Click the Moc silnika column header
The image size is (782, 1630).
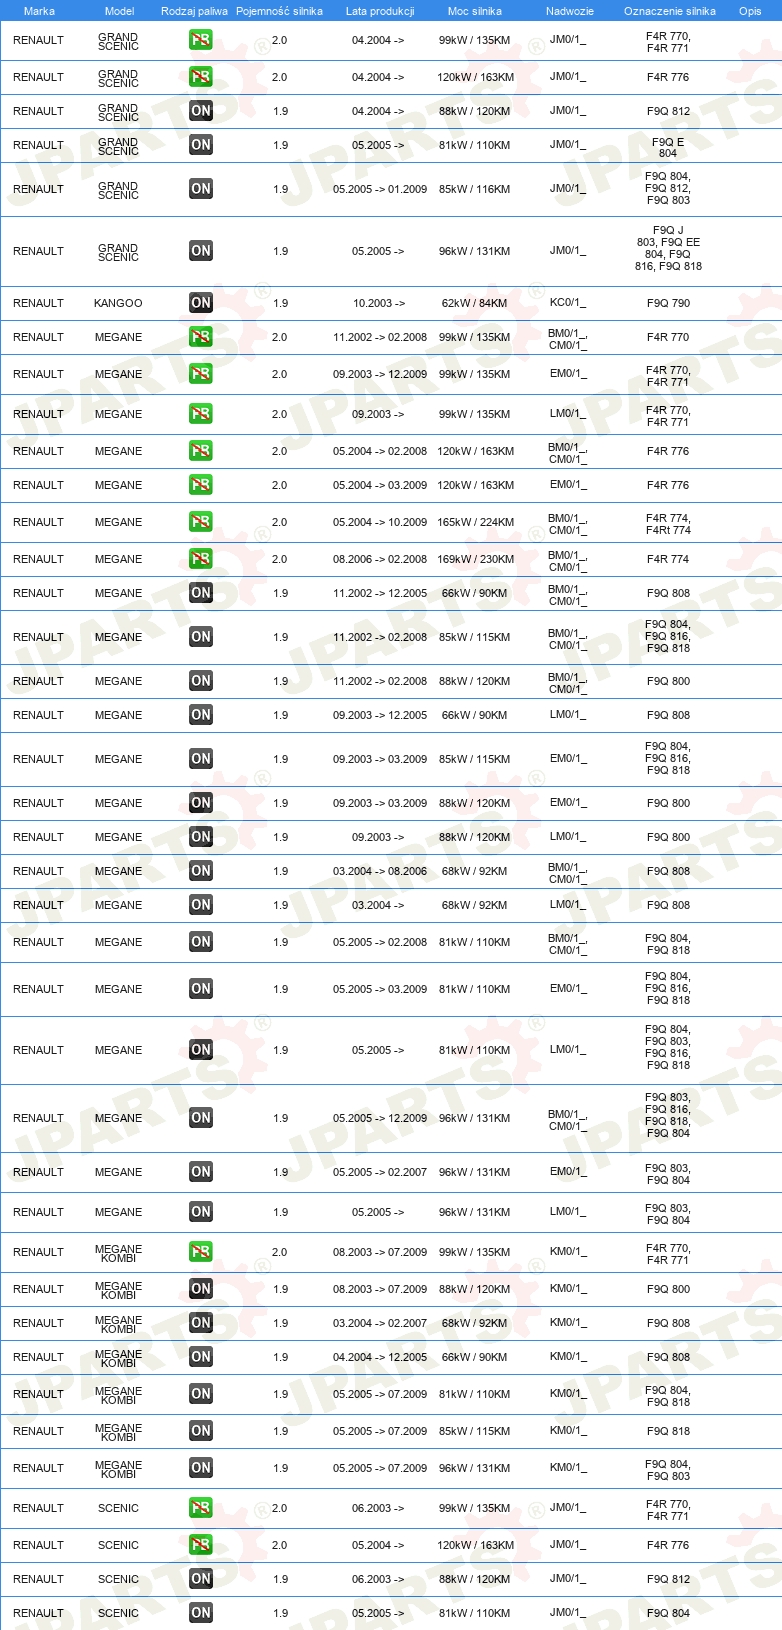(475, 11)
